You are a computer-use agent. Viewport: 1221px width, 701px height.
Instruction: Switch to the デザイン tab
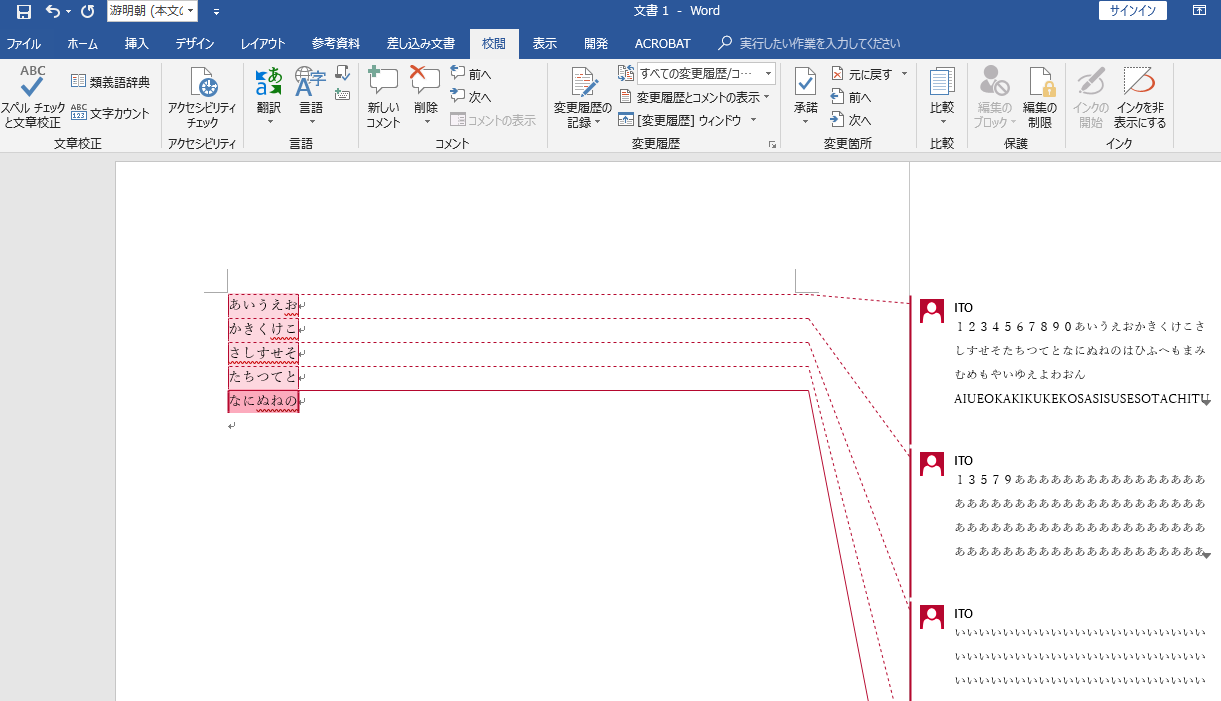click(x=194, y=44)
